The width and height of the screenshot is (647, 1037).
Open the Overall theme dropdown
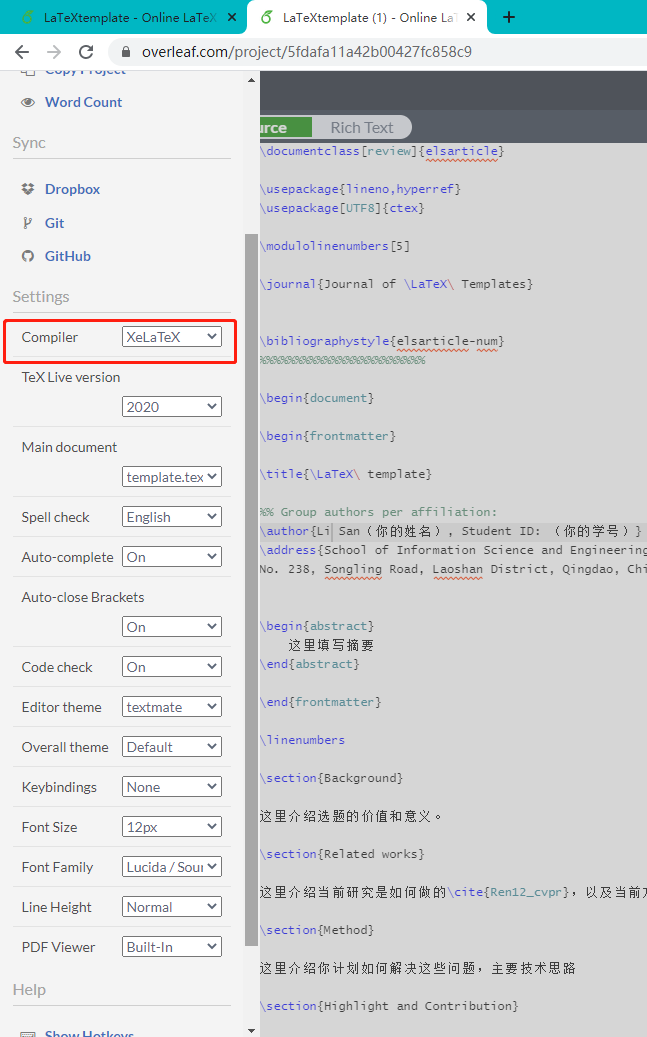pyautogui.click(x=172, y=747)
